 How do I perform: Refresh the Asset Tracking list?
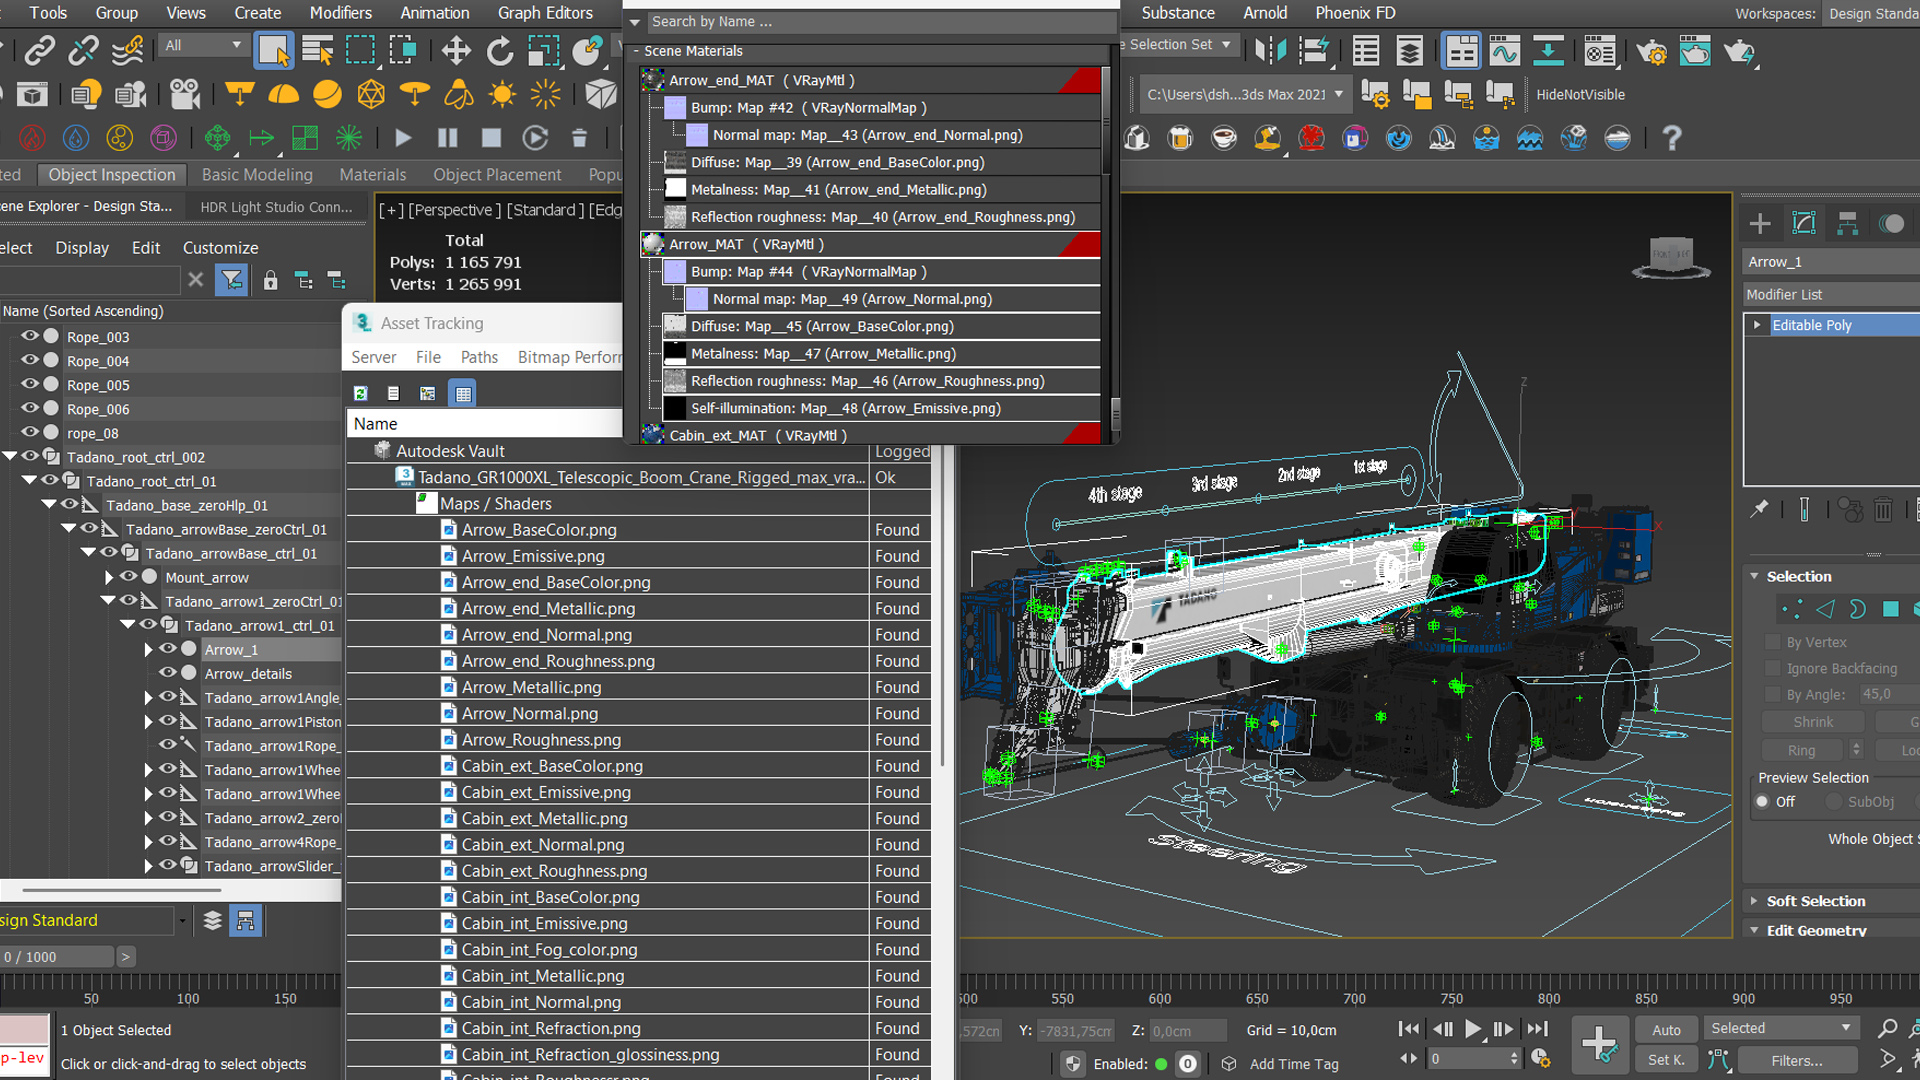click(361, 393)
